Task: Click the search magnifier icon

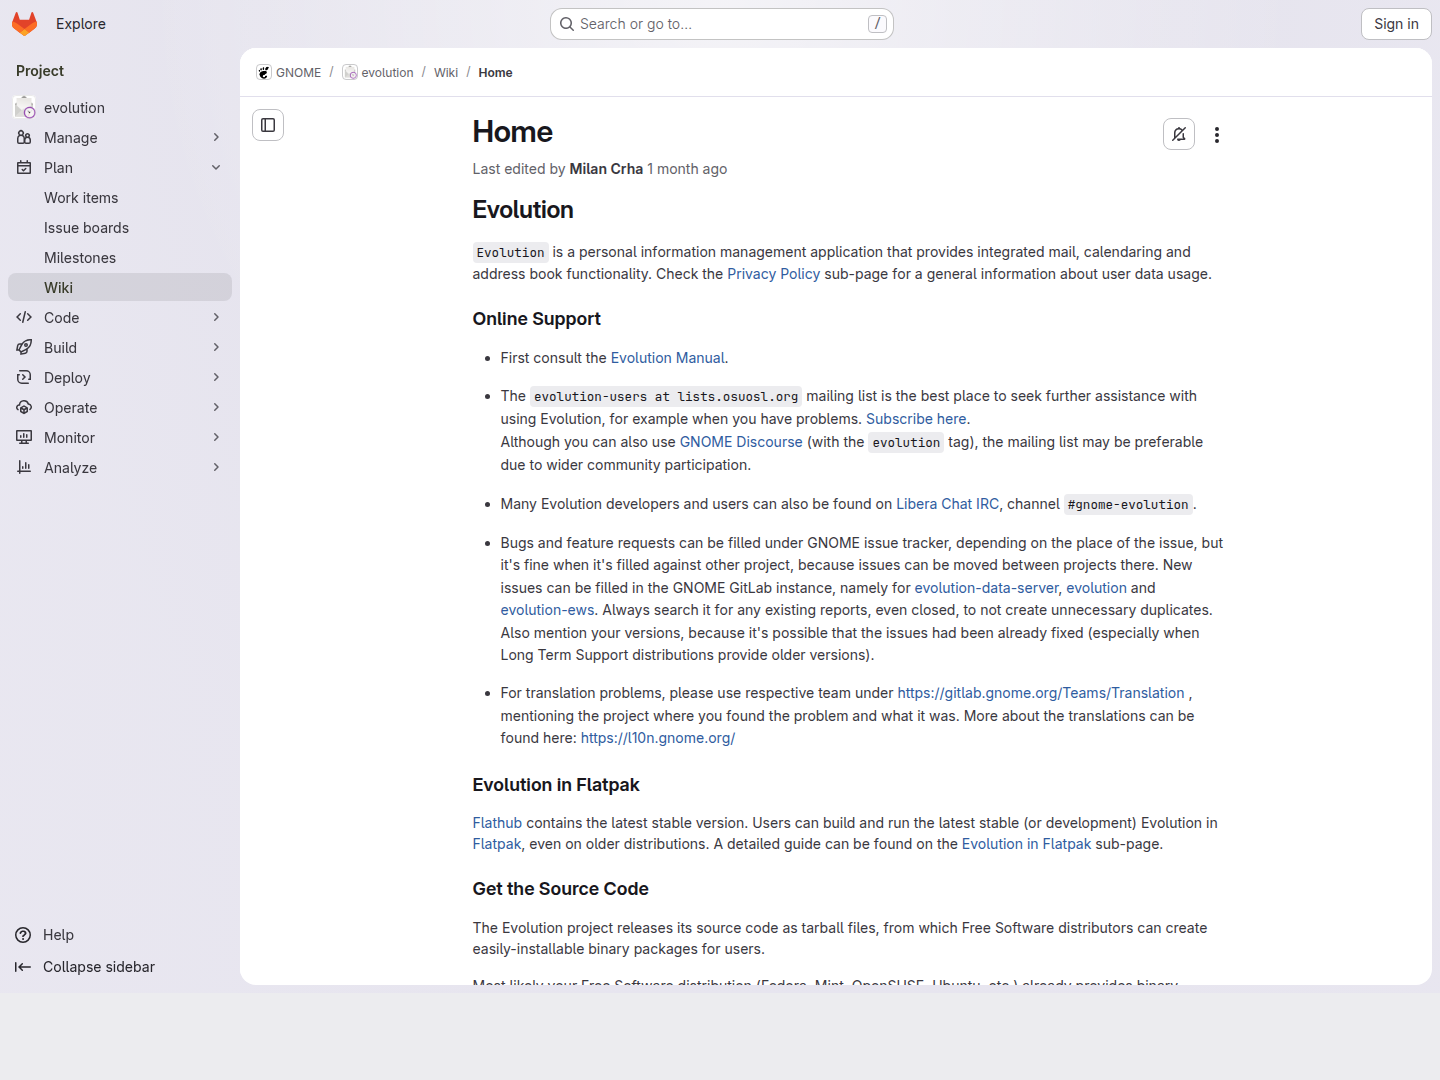Action: (x=567, y=24)
